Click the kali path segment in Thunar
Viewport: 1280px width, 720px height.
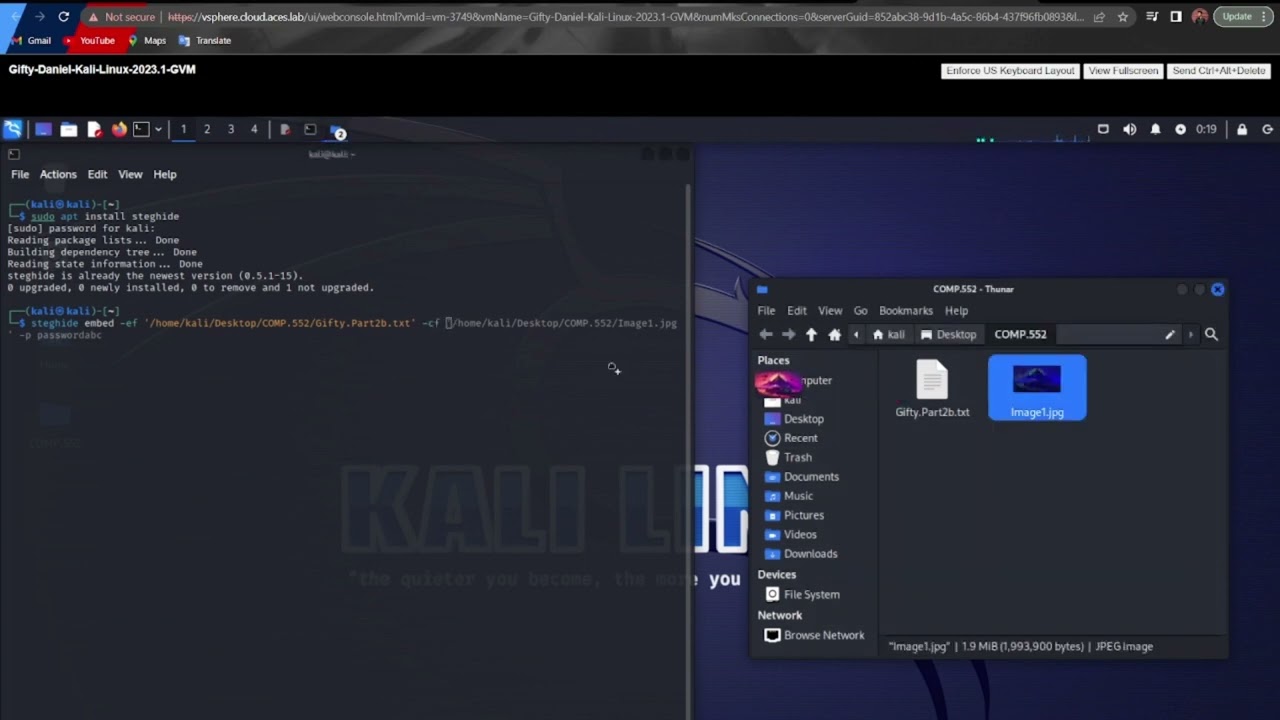pos(888,334)
